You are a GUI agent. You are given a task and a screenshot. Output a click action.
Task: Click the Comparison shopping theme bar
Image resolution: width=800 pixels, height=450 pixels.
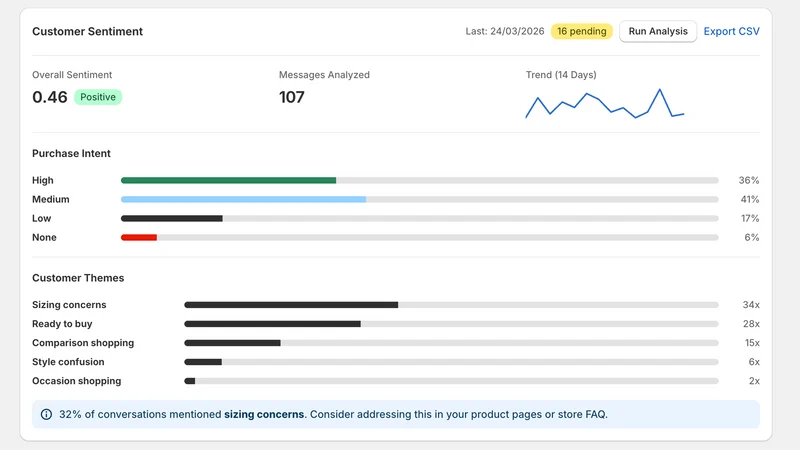tap(451, 343)
